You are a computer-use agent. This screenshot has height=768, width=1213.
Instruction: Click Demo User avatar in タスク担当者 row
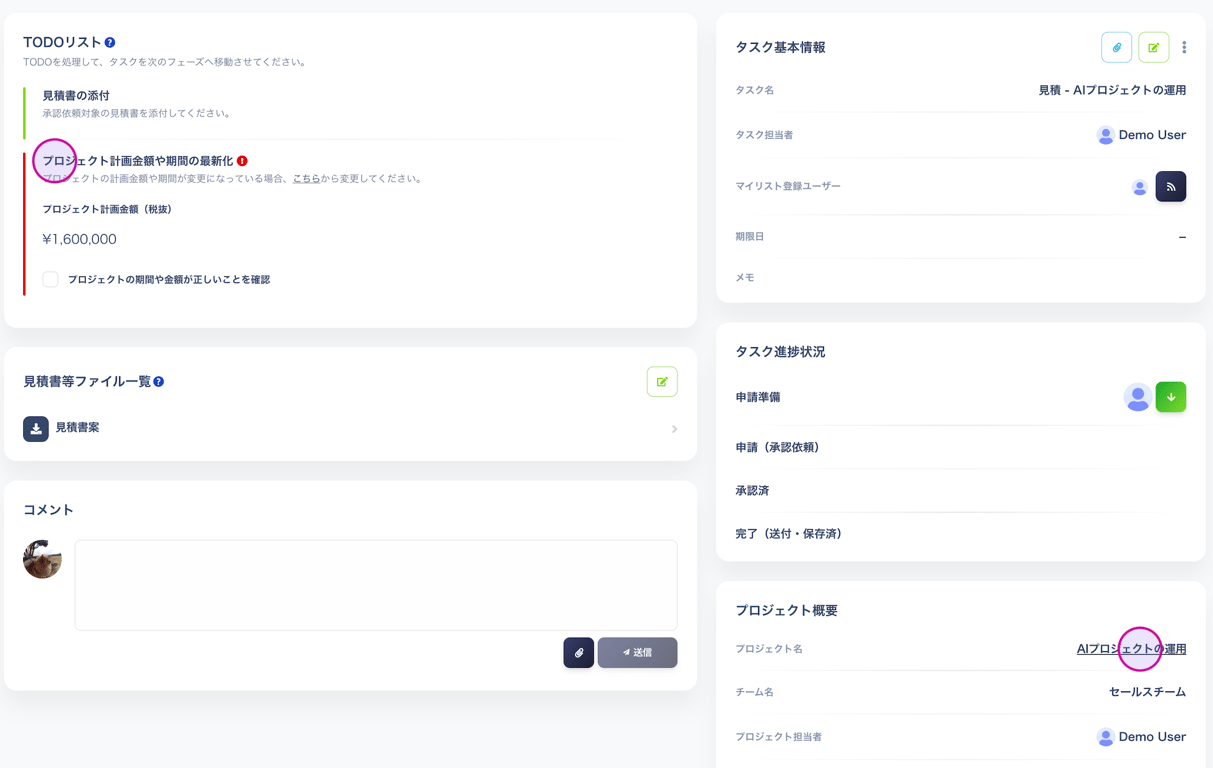click(x=1105, y=135)
